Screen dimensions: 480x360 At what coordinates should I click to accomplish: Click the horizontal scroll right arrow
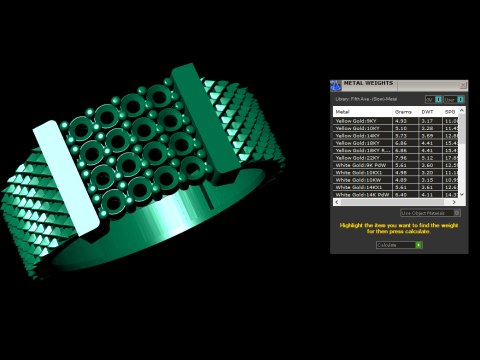(x=454, y=202)
